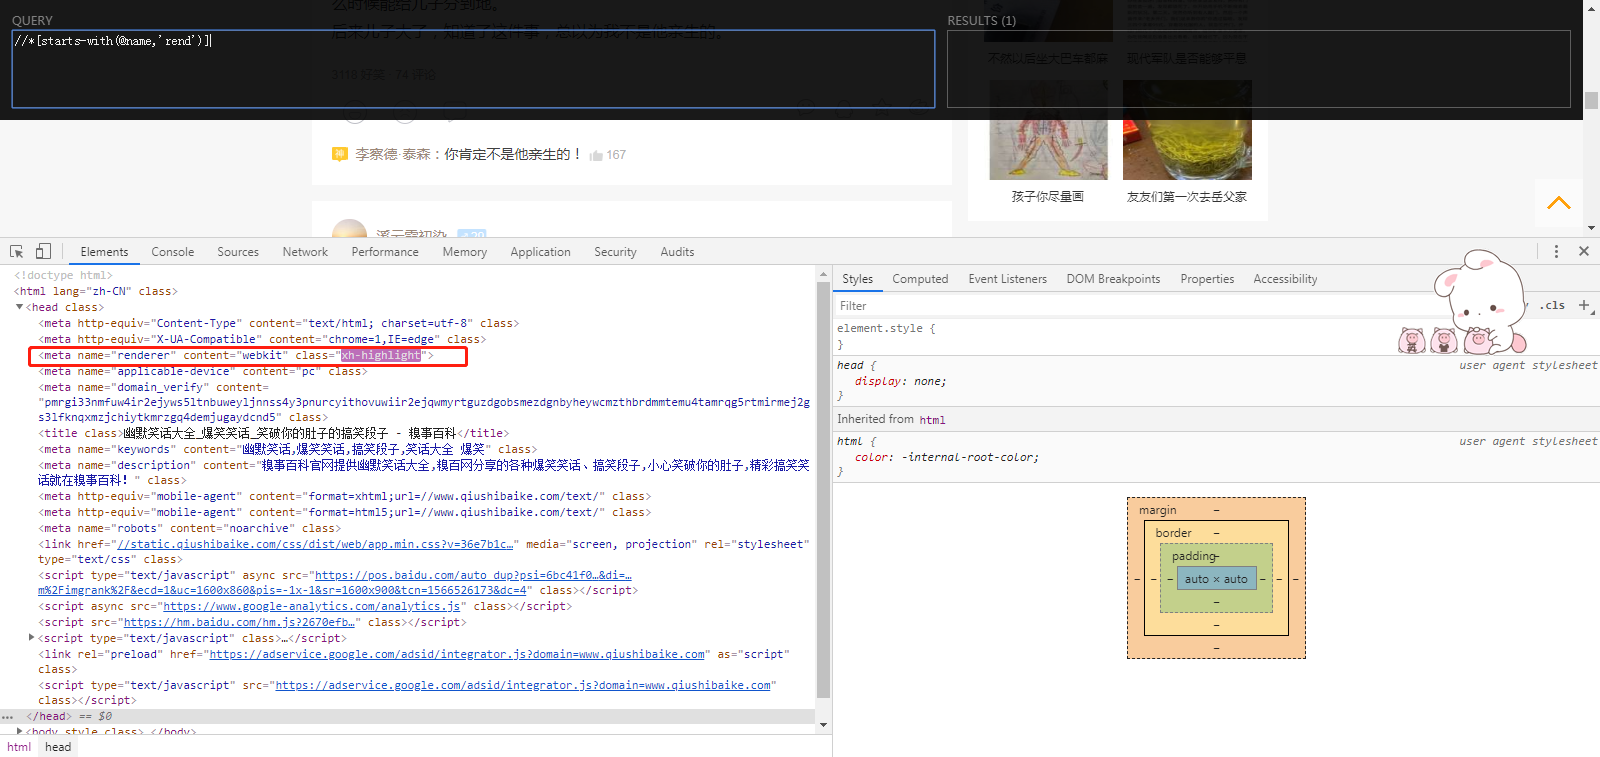
Task: Select the meta Content-Type line
Action: tap(279, 323)
